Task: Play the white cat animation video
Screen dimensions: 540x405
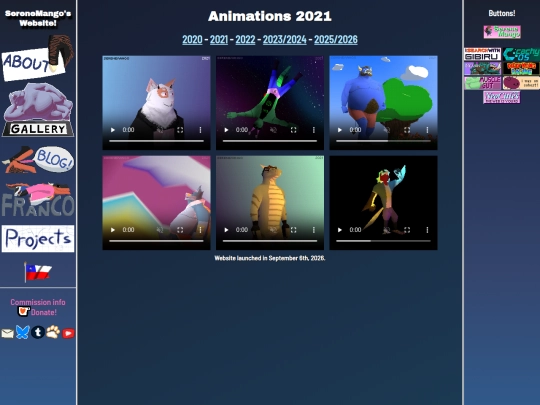Action: point(113,130)
